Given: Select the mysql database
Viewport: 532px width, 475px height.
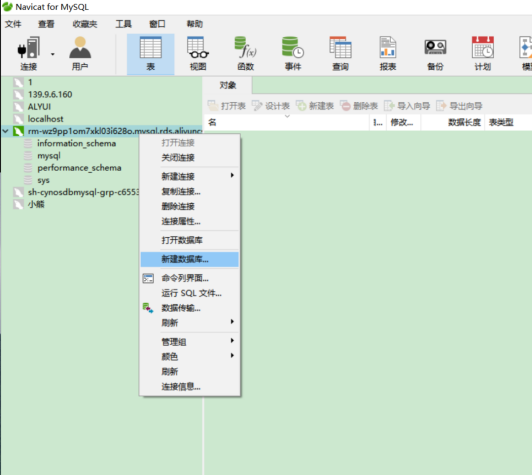Looking at the screenshot, I should click(x=49, y=155).
